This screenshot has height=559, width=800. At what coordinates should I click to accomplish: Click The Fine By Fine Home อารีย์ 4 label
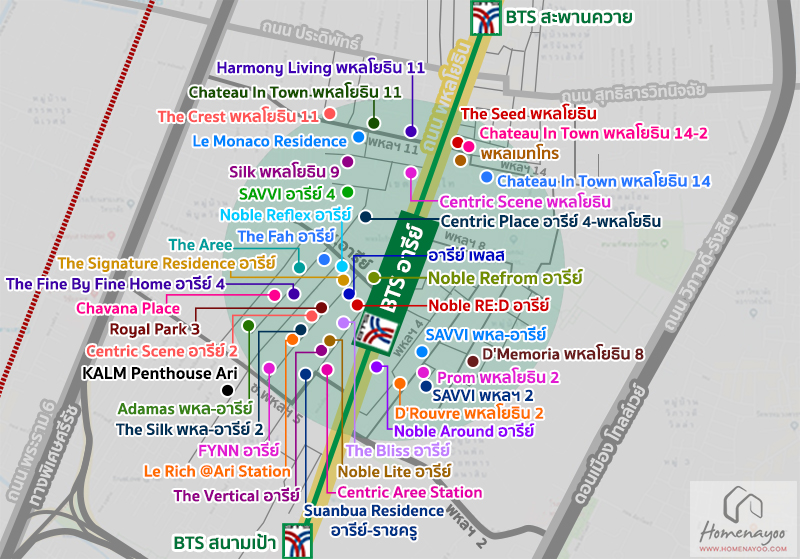(x=115, y=284)
